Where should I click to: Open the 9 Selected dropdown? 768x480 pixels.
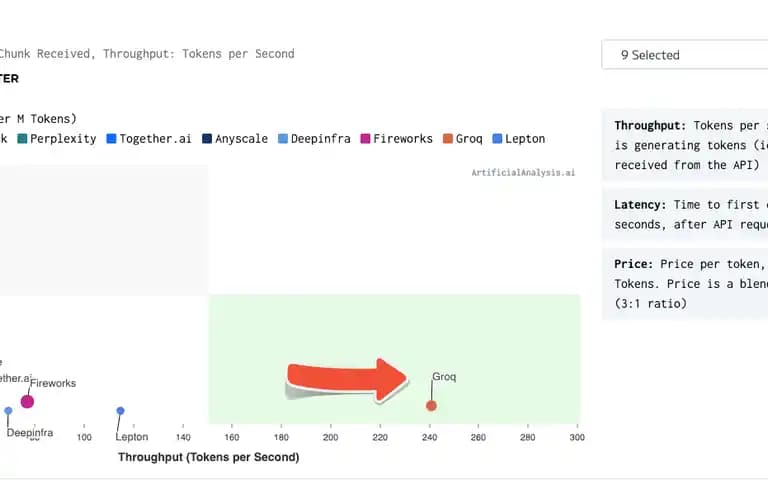[685, 55]
